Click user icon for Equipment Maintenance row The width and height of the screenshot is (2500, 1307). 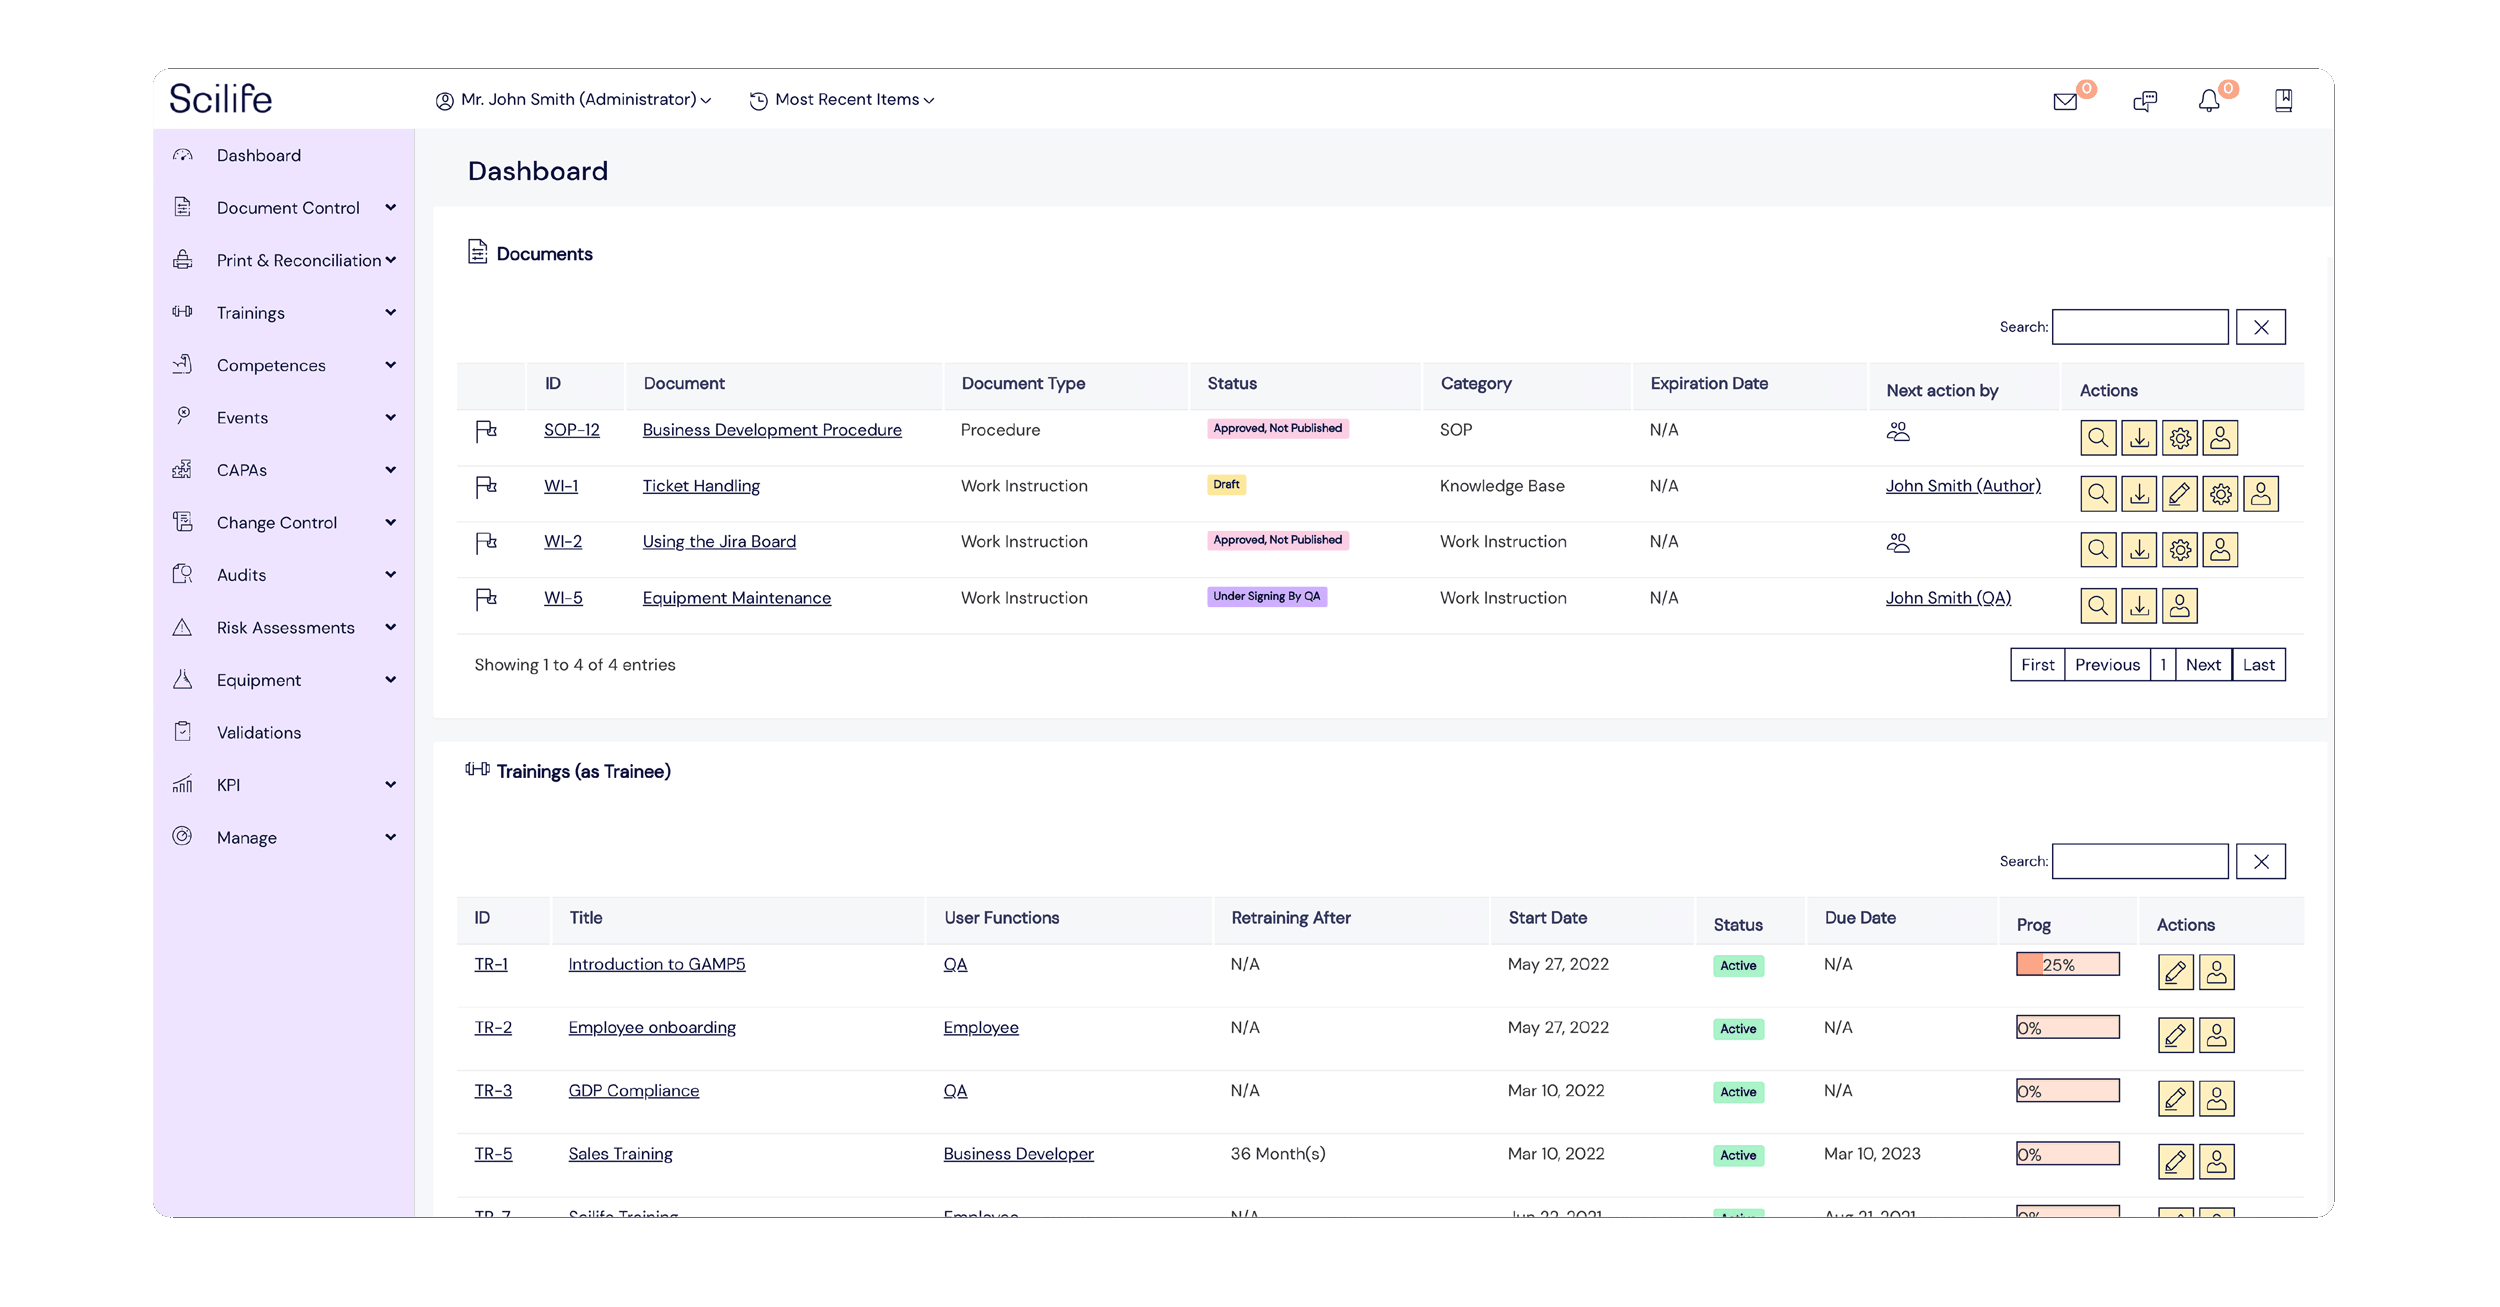click(2180, 606)
